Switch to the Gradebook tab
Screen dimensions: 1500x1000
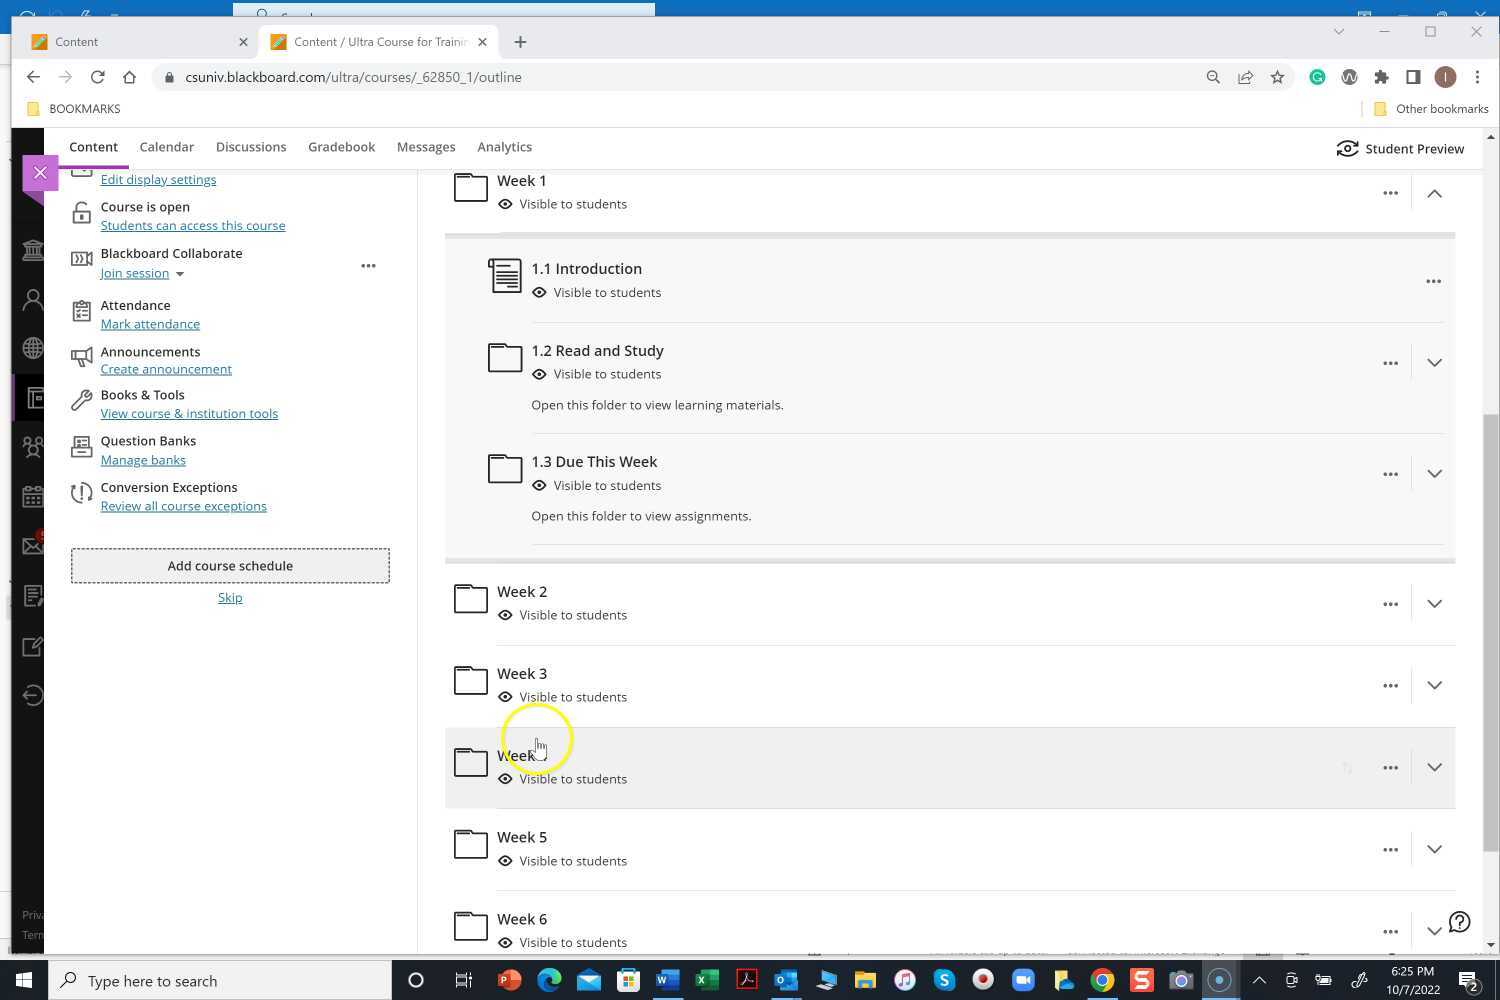(x=341, y=147)
